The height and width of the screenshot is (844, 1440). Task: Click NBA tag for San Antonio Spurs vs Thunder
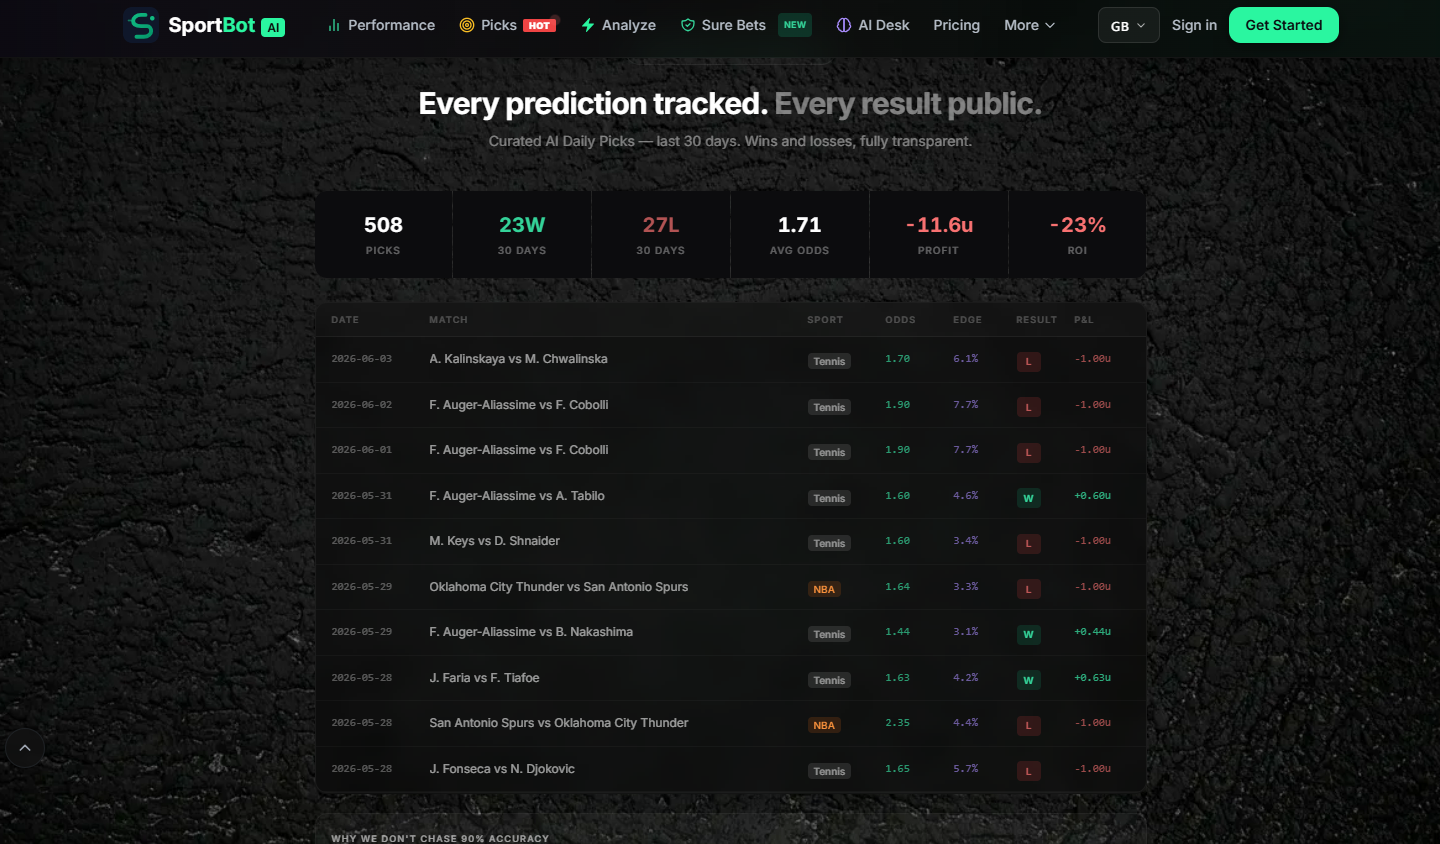tap(824, 725)
